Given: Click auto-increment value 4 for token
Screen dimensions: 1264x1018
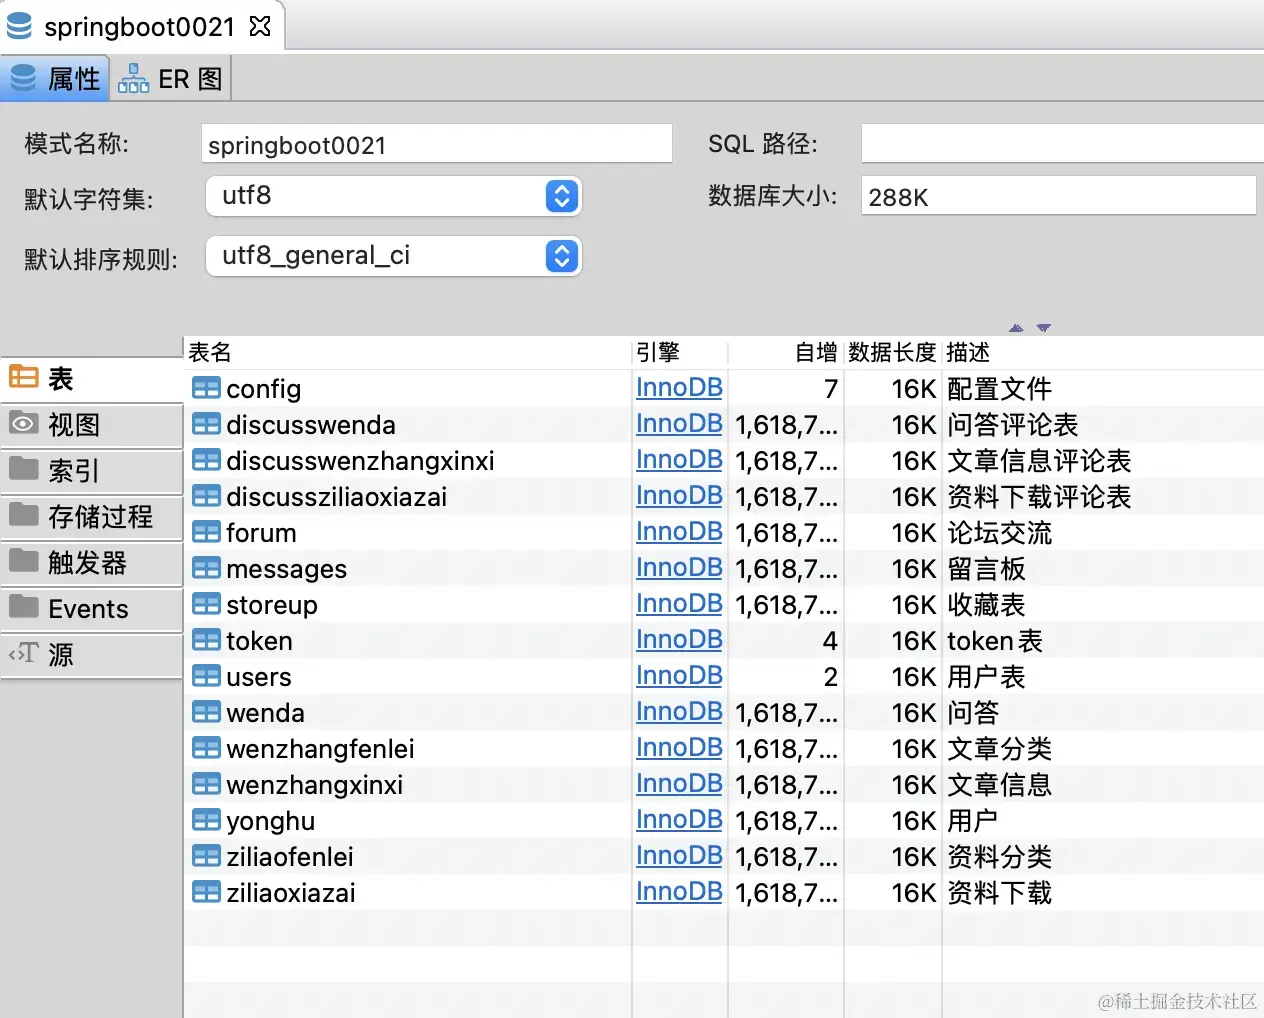Looking at the screenshot, I should coord(830,641).
